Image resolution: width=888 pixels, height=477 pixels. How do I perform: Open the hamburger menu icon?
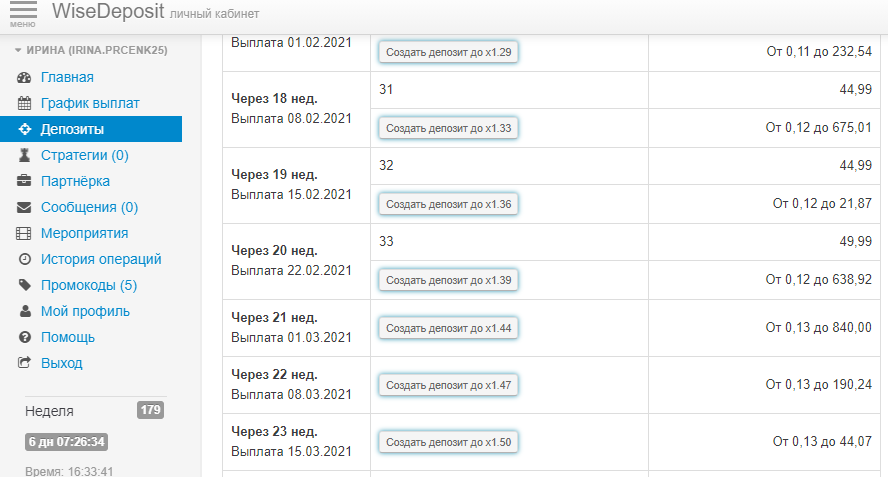23,13
